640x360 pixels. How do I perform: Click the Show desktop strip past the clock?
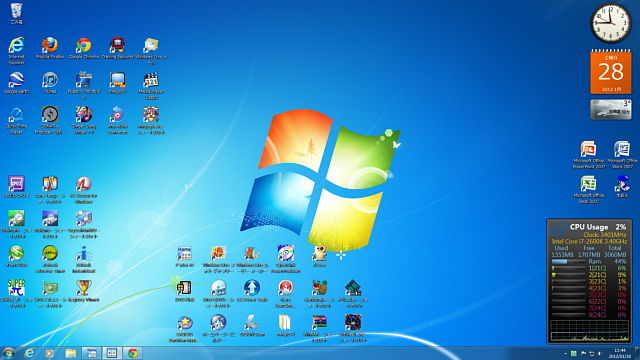[x=637, y=353]
